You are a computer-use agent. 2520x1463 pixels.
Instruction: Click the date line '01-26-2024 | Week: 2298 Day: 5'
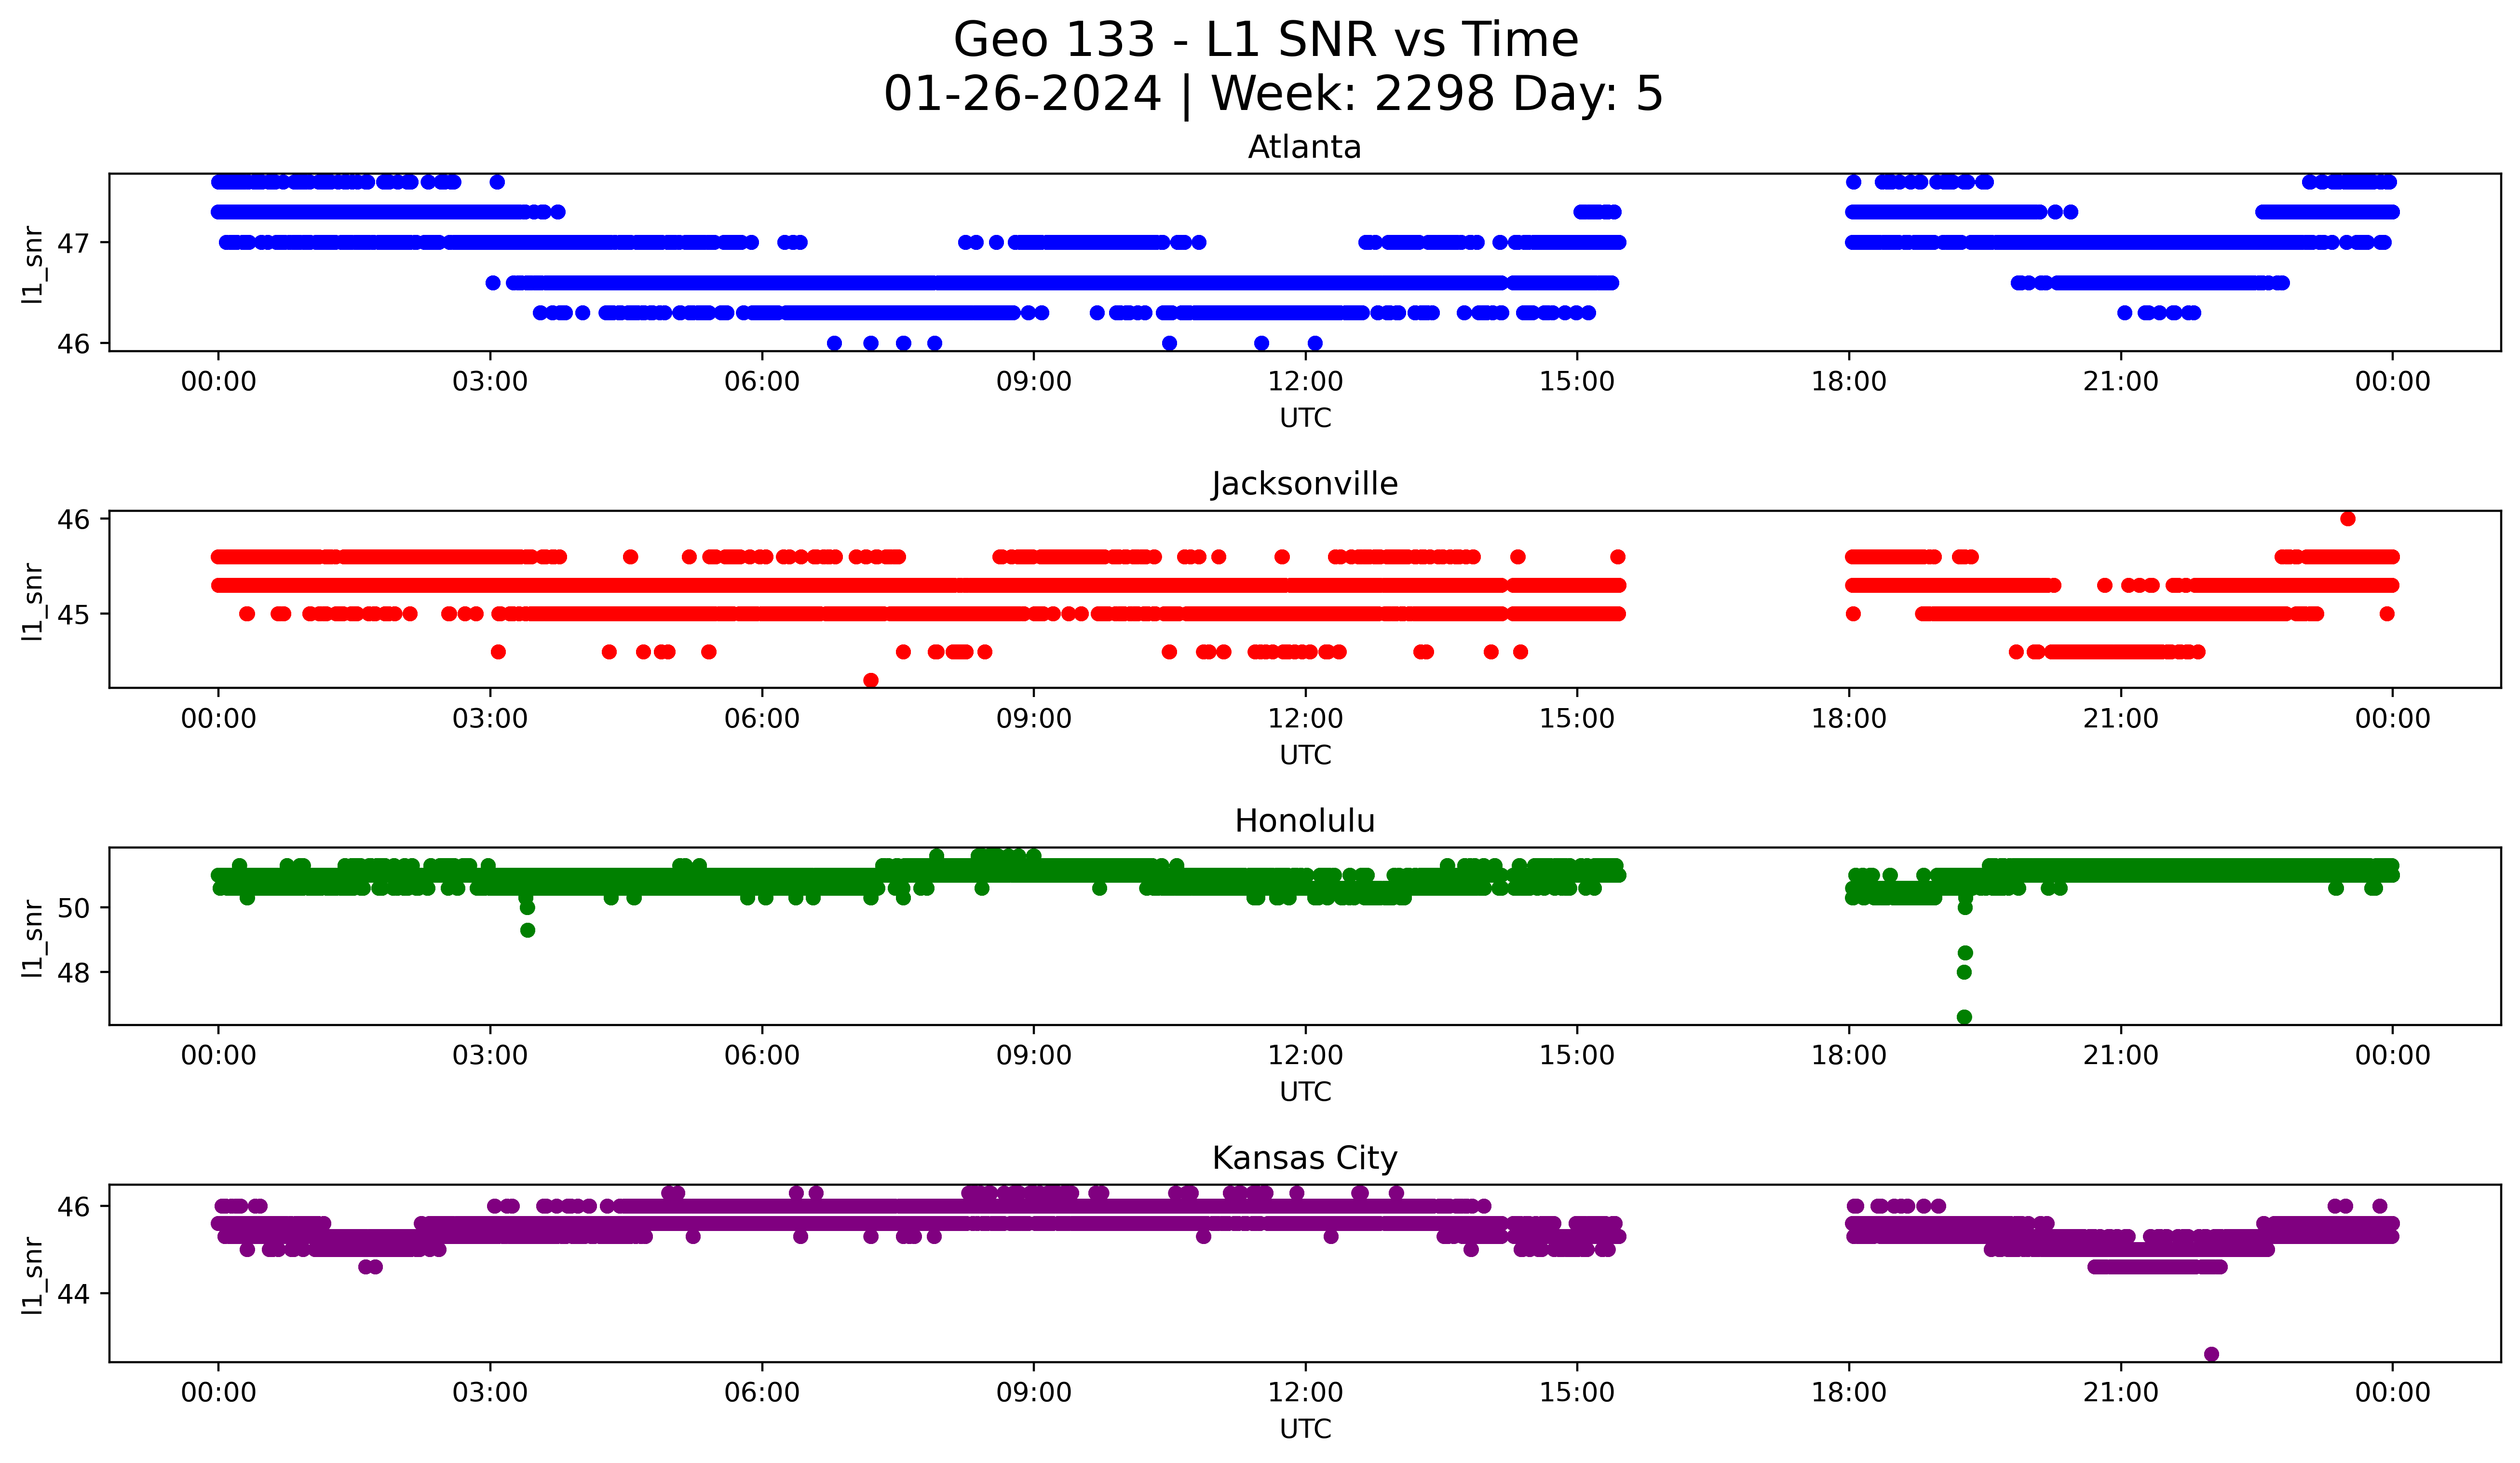pyautogui.click(x=1272, y=94)
